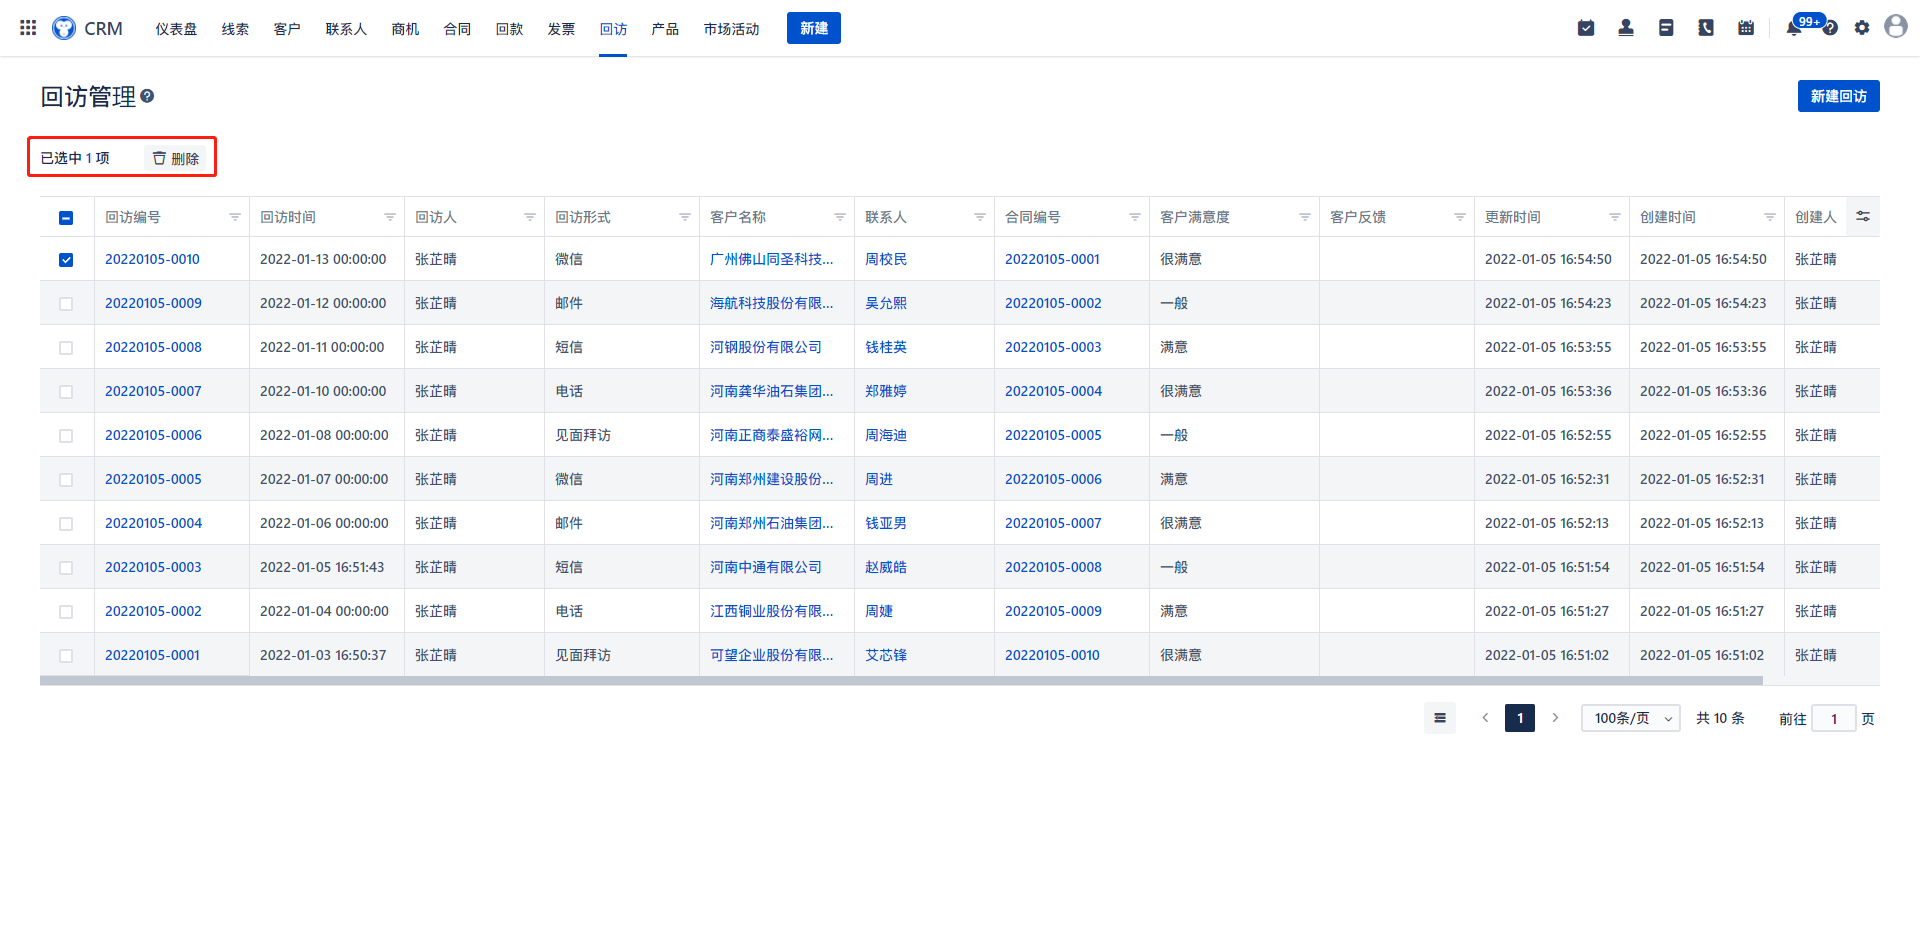
Task: Click the filter icon on 回访时间 column
Action: pyautogui.click(x=390, y=217)
